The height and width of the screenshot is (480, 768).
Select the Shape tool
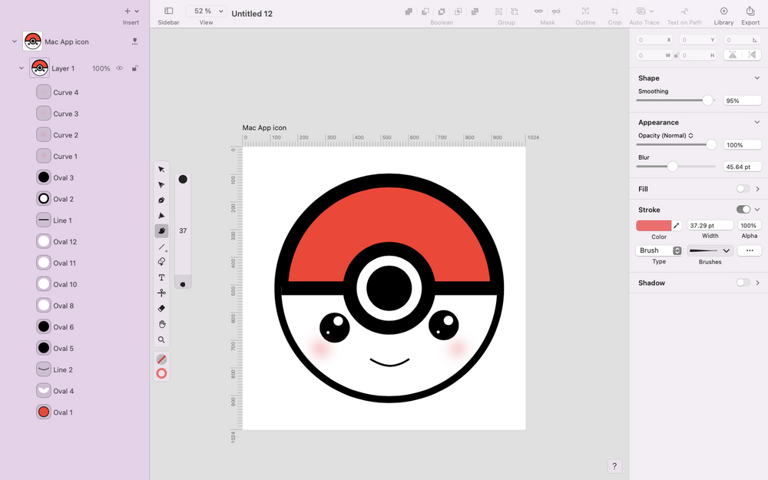coord(161,262)
